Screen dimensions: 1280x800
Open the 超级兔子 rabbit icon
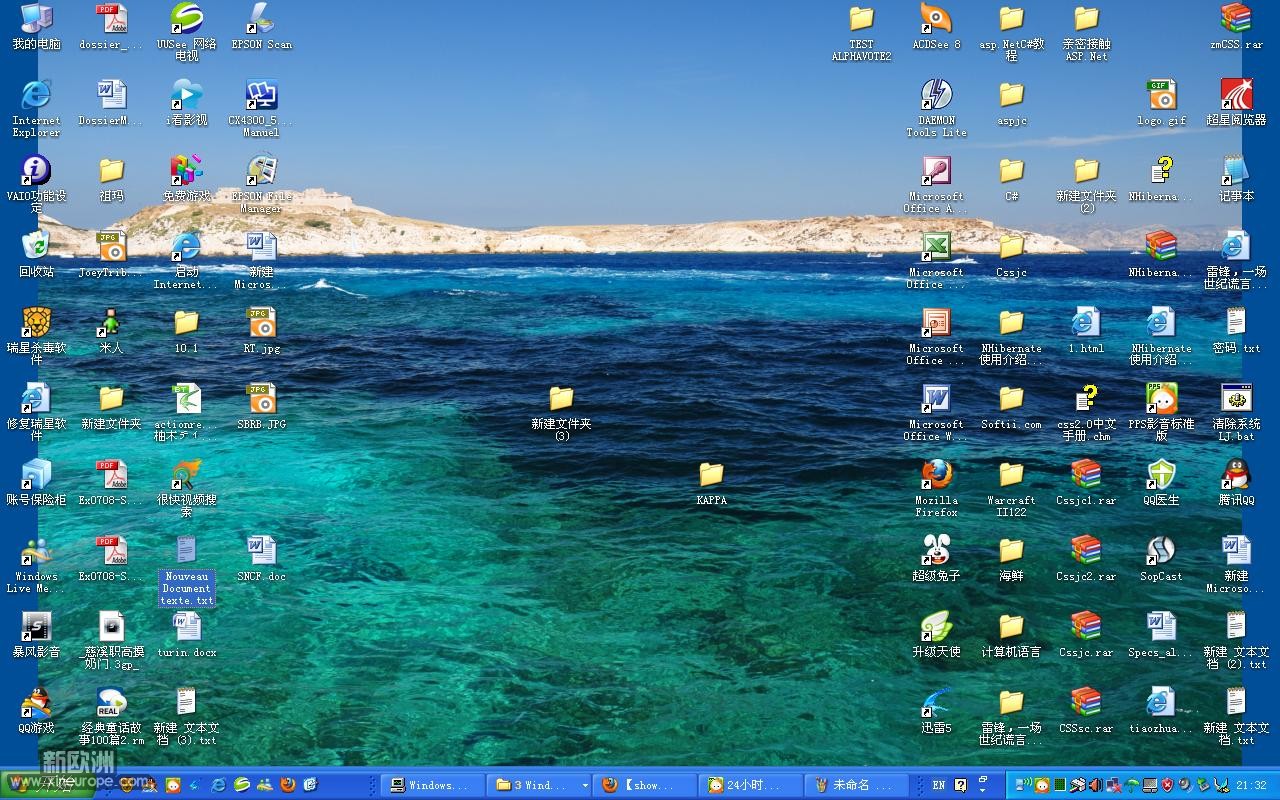[936, 557]
